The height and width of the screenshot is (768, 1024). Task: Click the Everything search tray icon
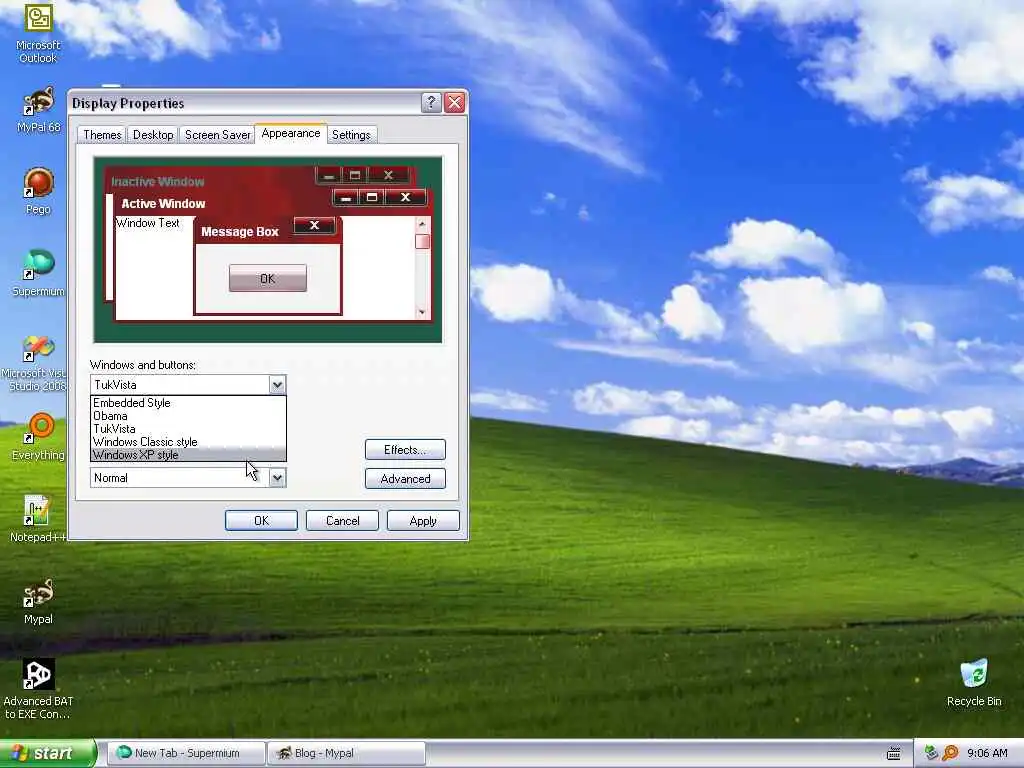[950, 753]
